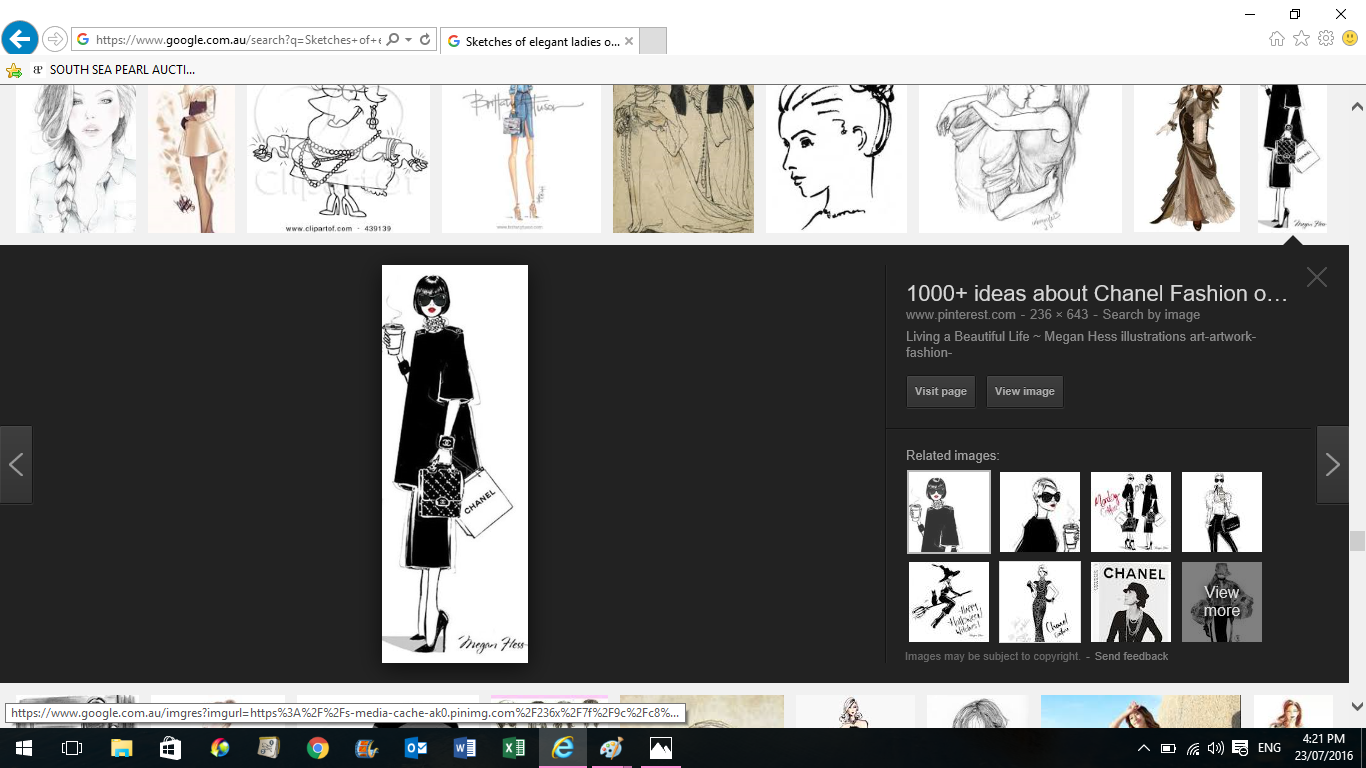Click the browser Back arrow button
1366x768 pixels.
pyautogui.click(x=20, y=39)
